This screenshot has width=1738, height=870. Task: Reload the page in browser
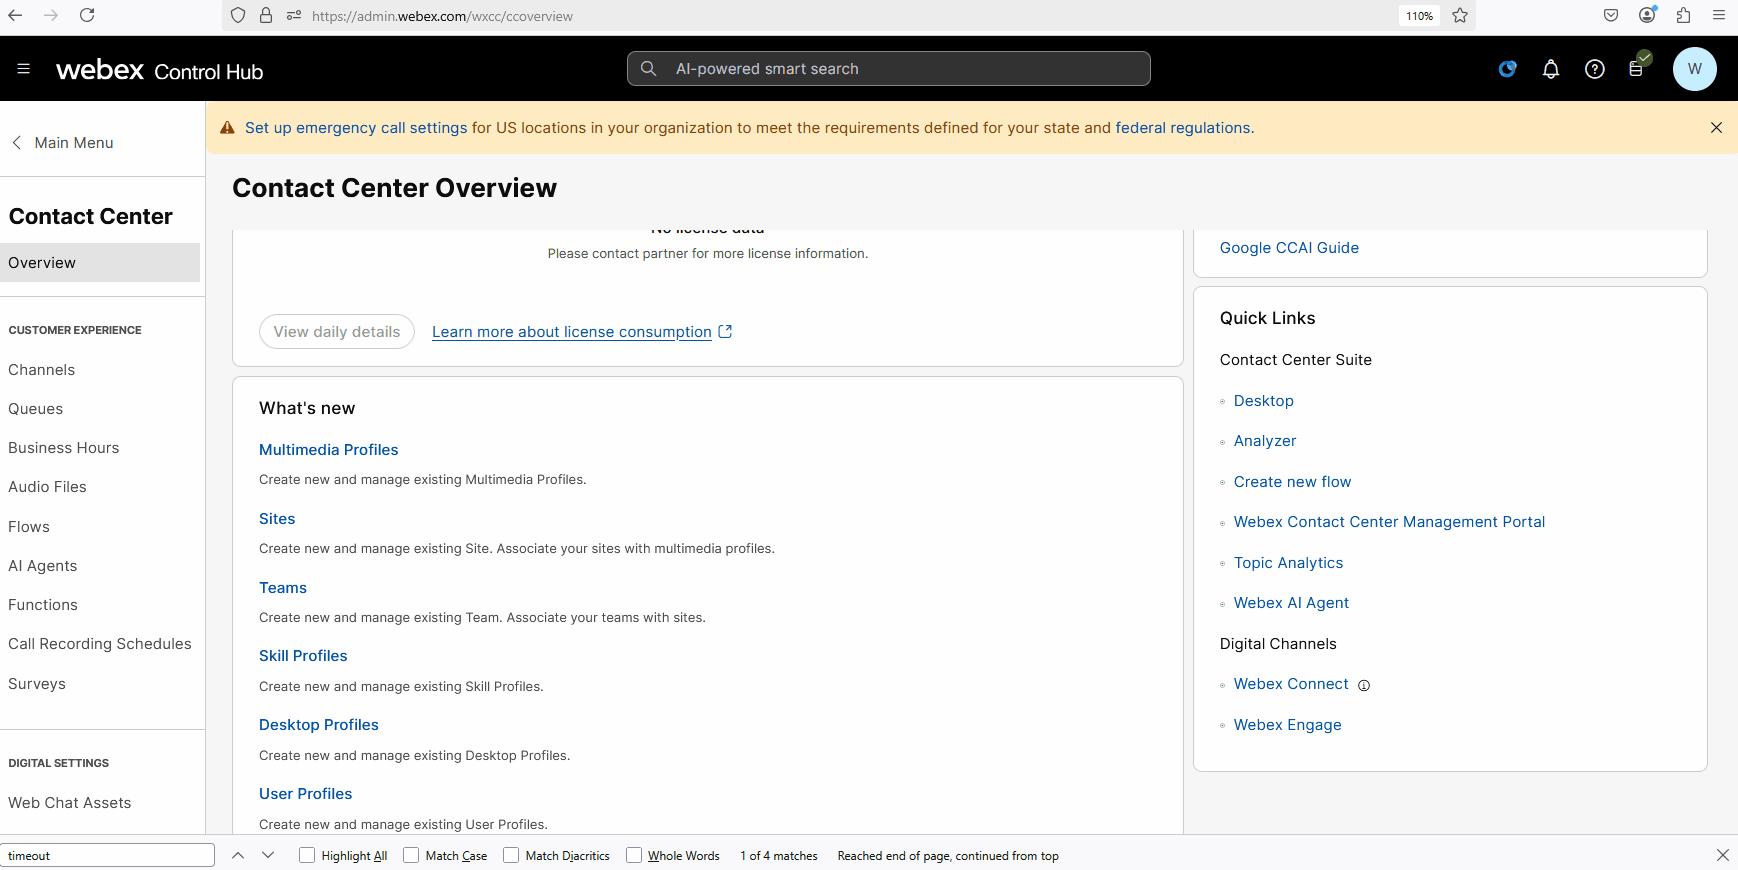click(x=87, y=15)
